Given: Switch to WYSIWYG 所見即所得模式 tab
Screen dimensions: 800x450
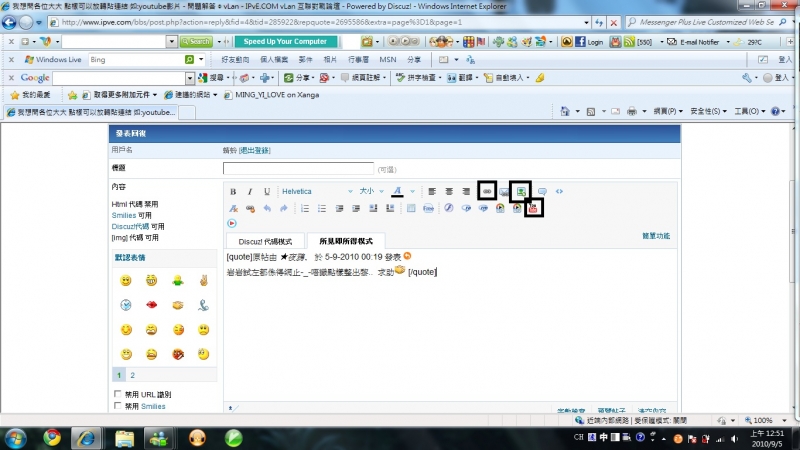Looking at the screenshot, I should tap(346, 241).
